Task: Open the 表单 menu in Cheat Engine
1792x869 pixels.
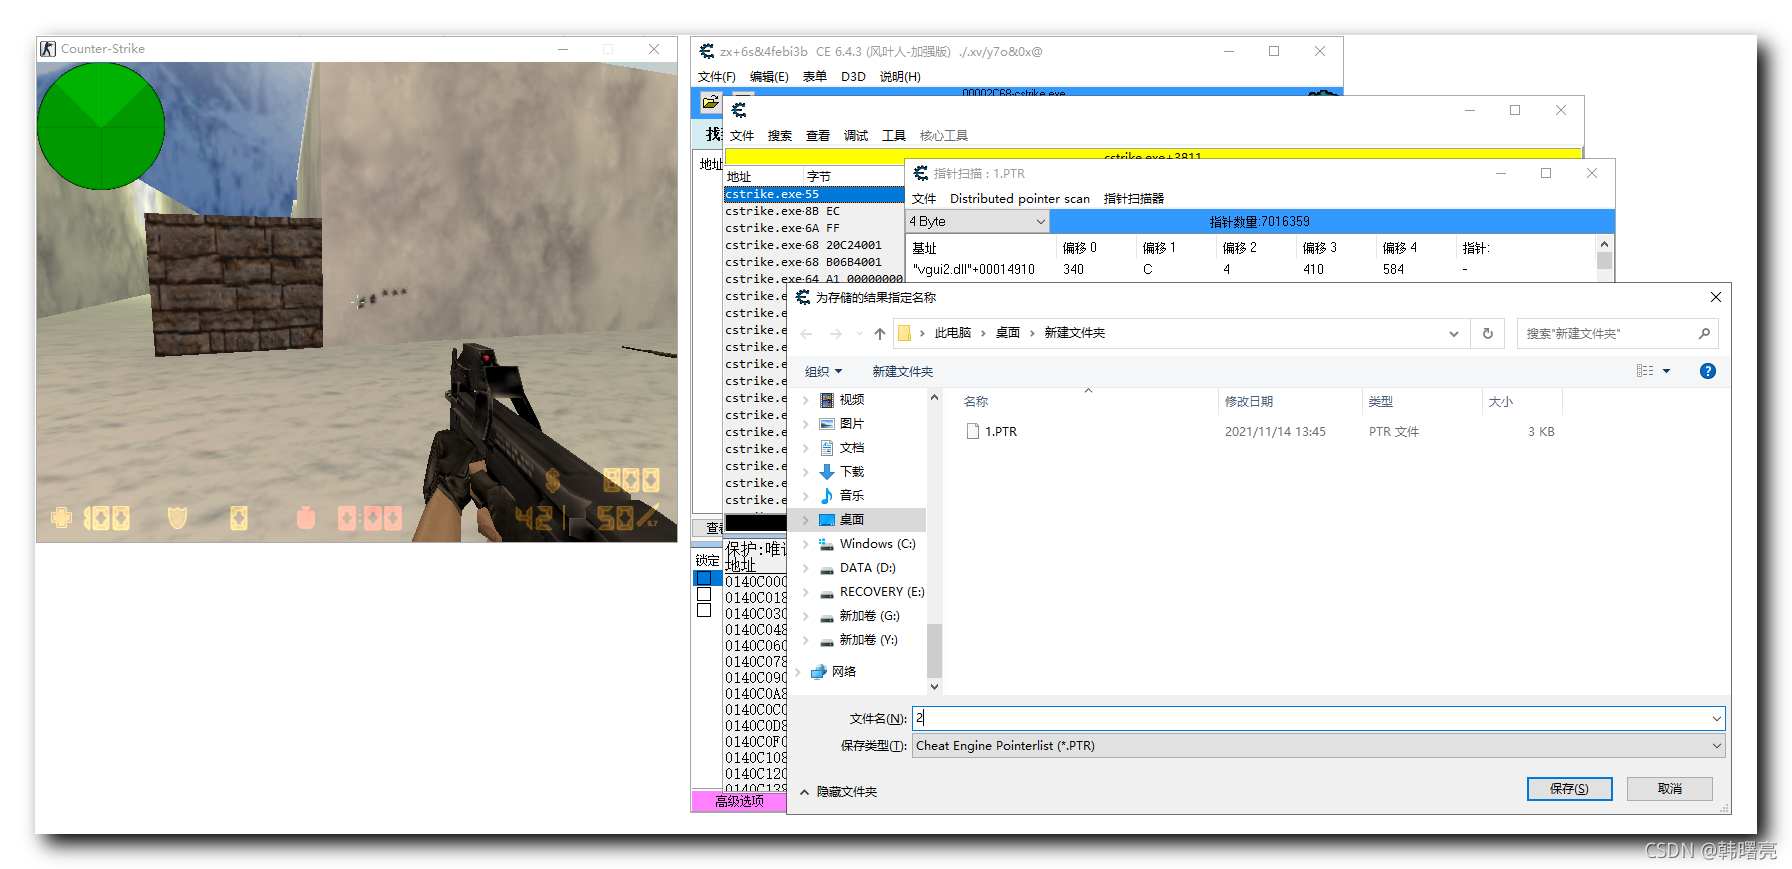Action: click(x=815, y=77)
